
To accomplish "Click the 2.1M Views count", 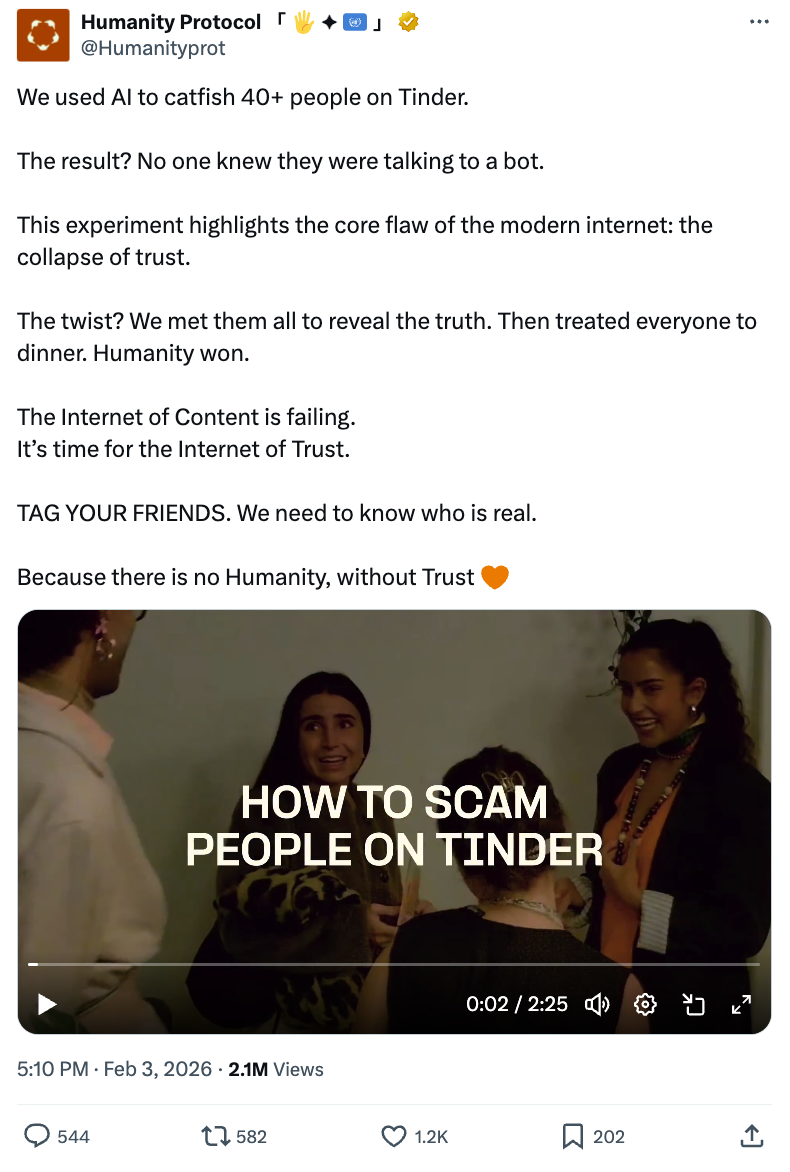I will point(276,1069).
